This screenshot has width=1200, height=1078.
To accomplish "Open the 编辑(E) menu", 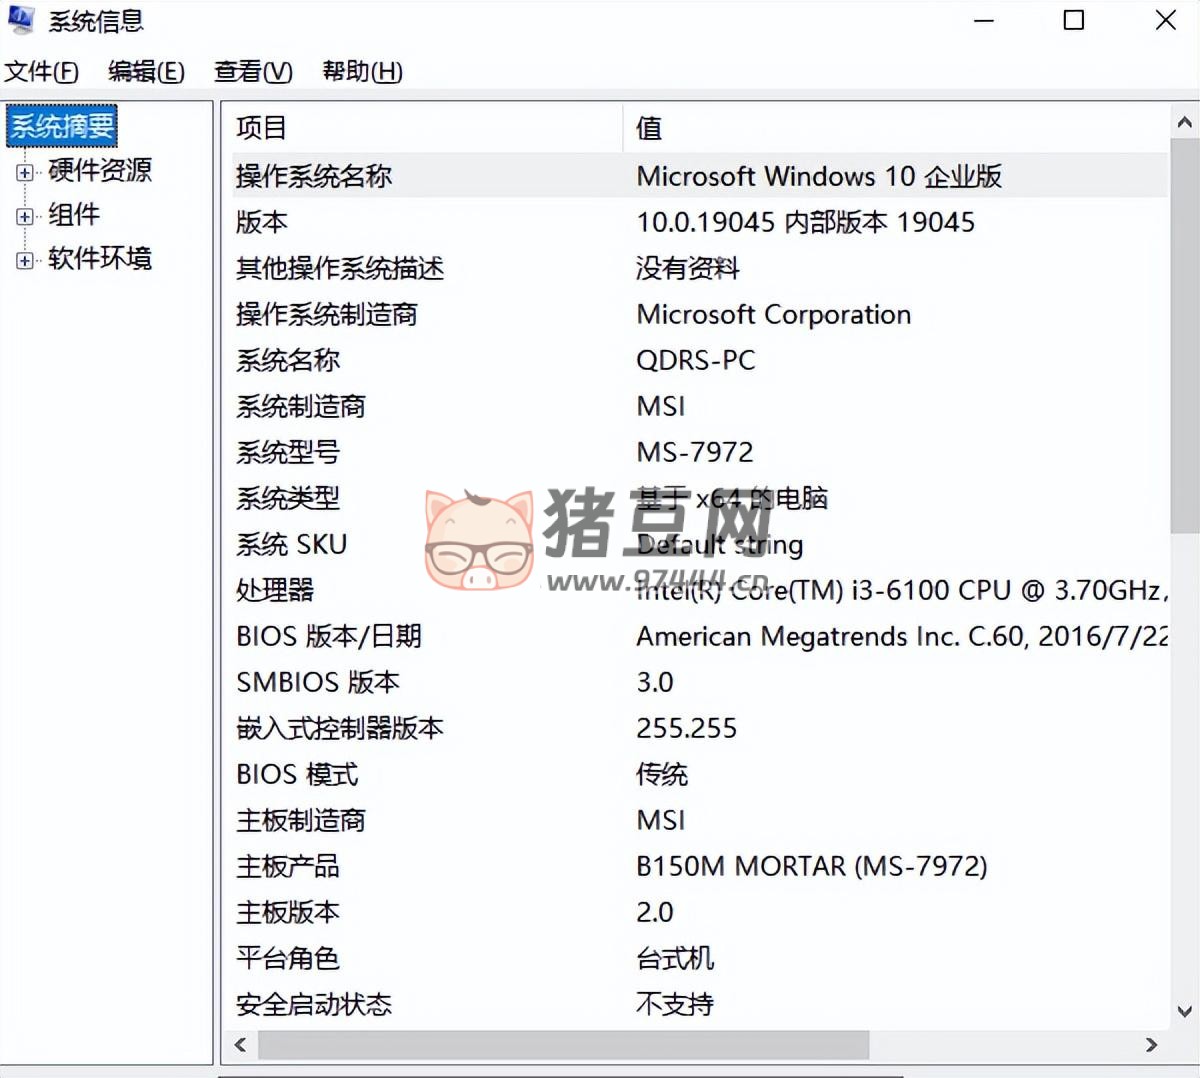I will [146, 72].
